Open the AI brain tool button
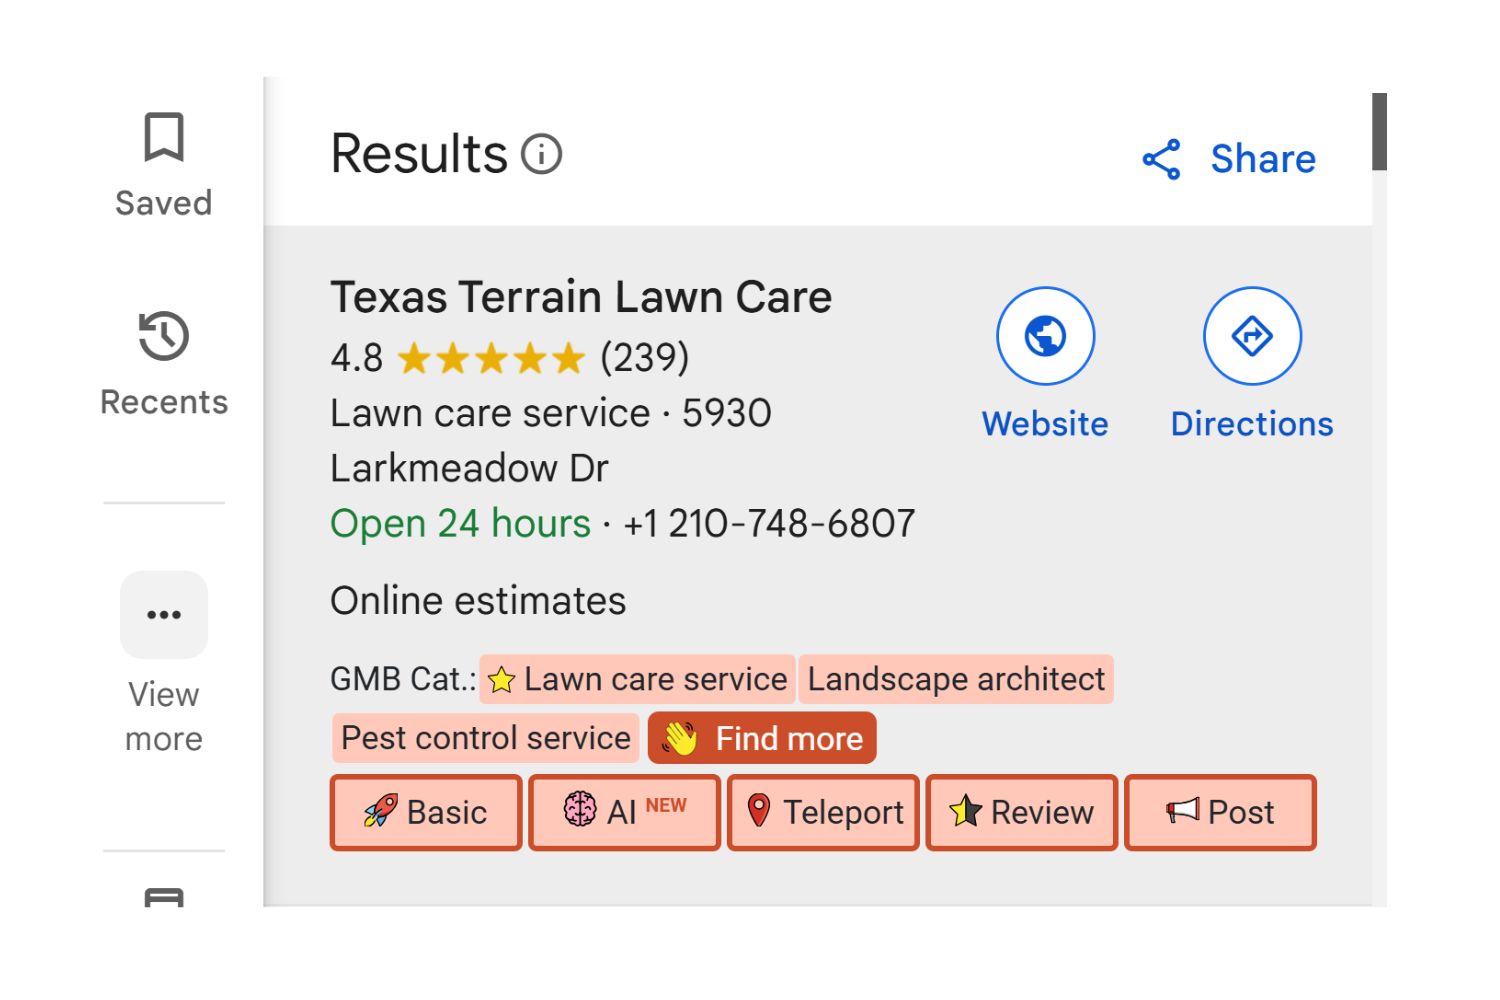Screen dimensions: 1500x1000 (x=624, y=812)
